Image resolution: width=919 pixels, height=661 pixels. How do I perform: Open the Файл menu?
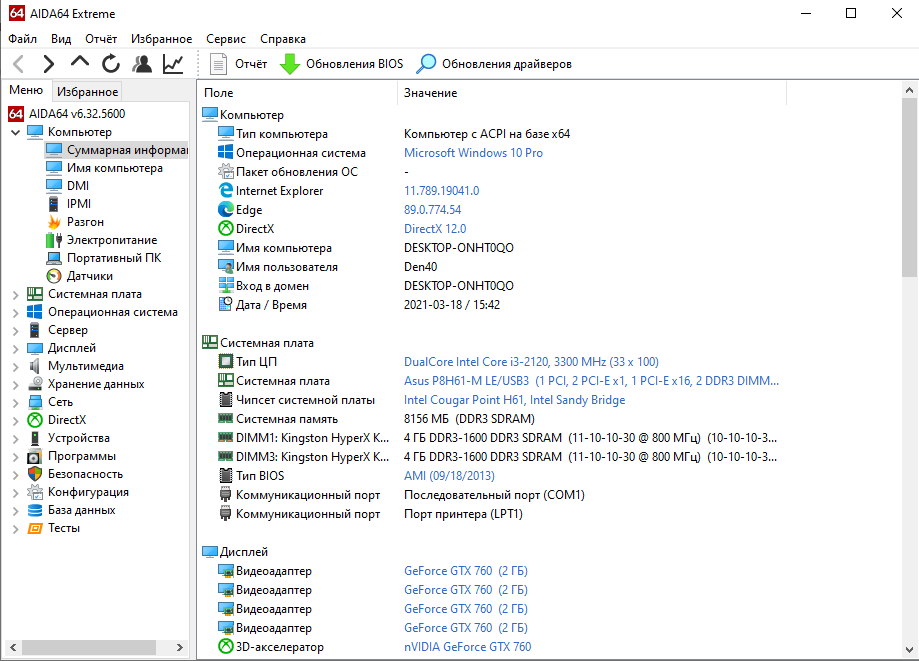click(x=22, y=39)
